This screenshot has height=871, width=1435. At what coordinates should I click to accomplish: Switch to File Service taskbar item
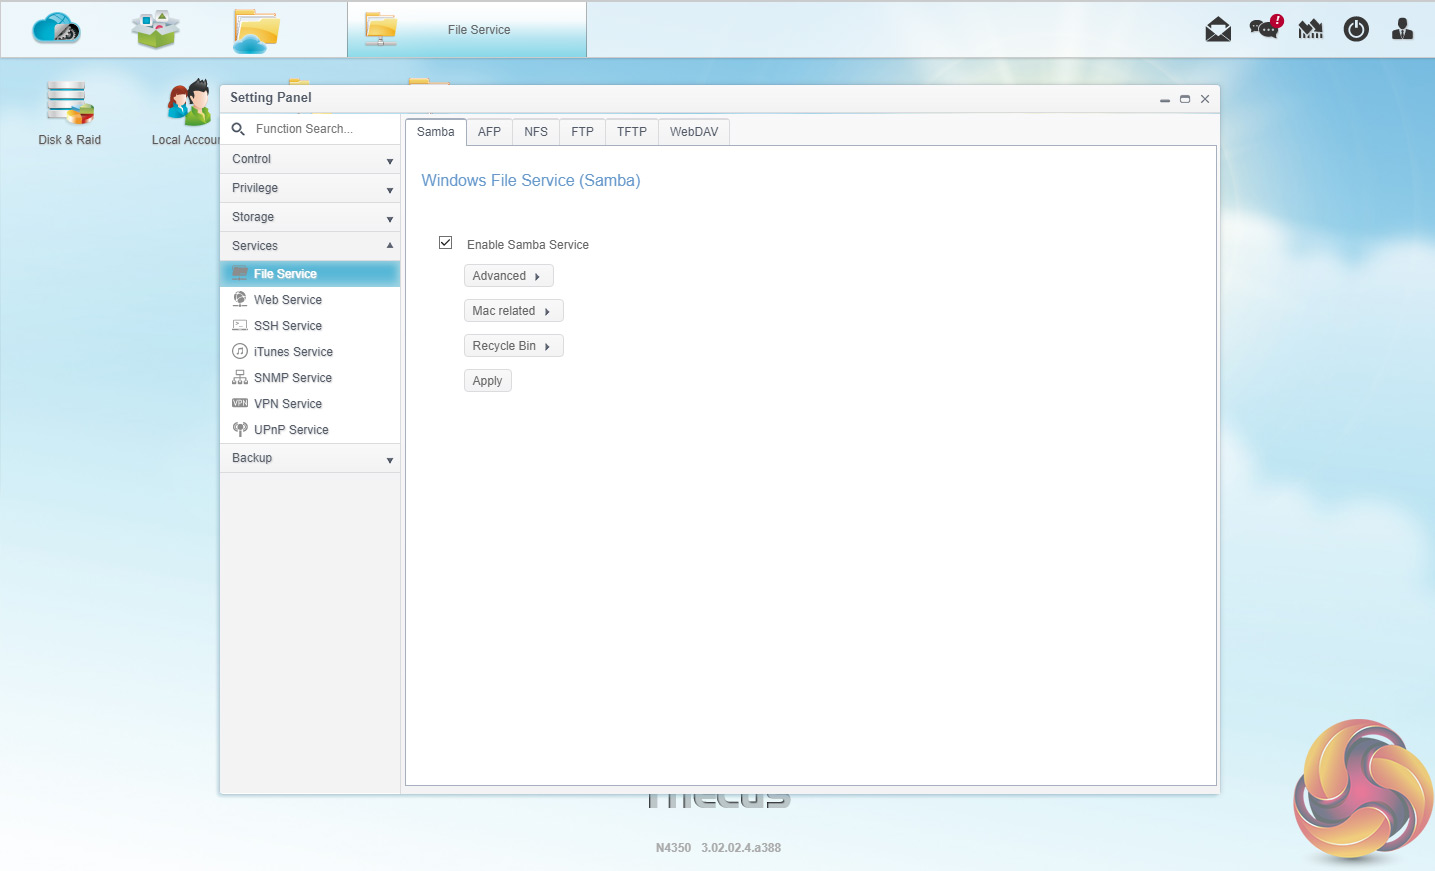(x=467, y=30)
